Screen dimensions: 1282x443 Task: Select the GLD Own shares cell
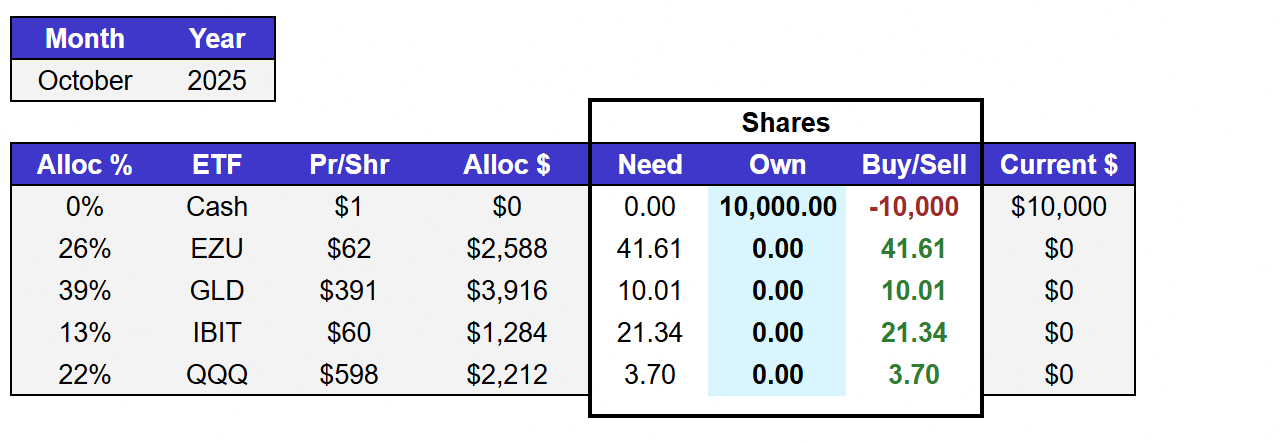coord(777,291)
